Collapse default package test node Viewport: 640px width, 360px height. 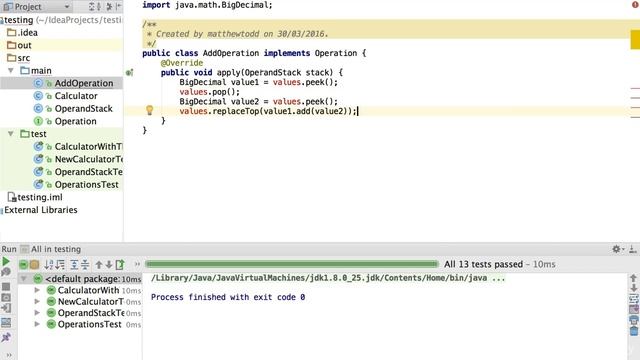click(x=24, y=279)
